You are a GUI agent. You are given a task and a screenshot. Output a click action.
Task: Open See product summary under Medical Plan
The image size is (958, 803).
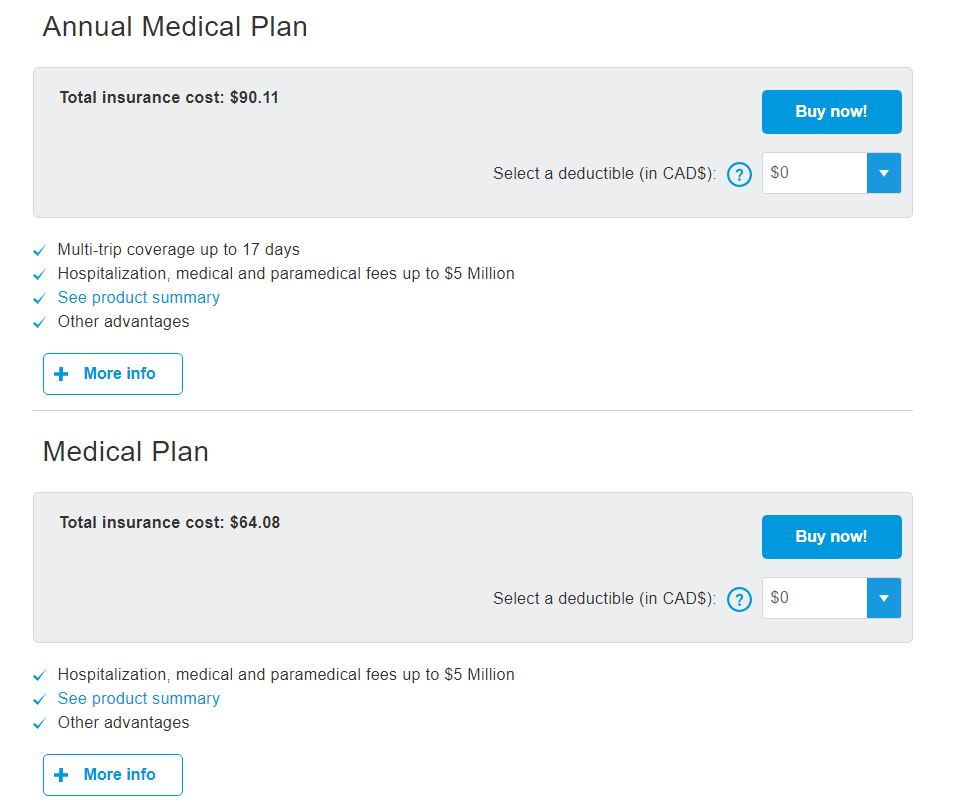(x=138, y=698)
